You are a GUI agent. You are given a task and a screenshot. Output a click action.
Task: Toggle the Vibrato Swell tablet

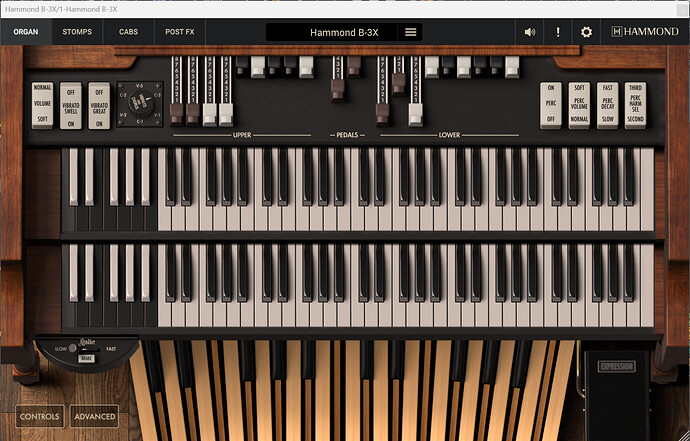(x=71, y=105)
